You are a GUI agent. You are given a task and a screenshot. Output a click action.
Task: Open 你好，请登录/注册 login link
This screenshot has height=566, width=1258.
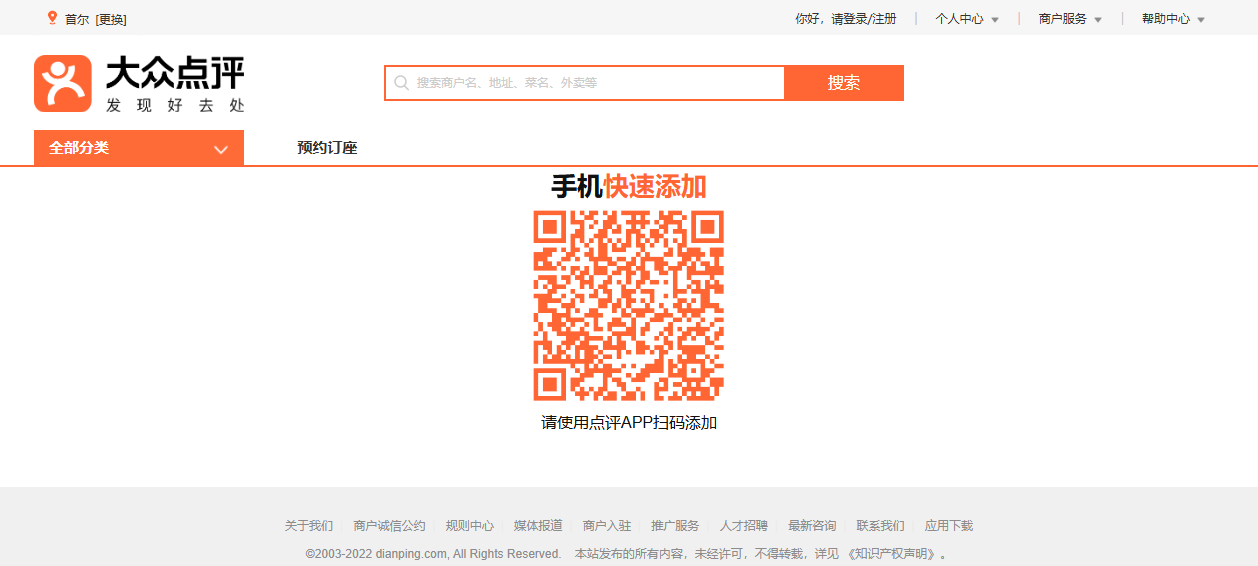(845, 19)
